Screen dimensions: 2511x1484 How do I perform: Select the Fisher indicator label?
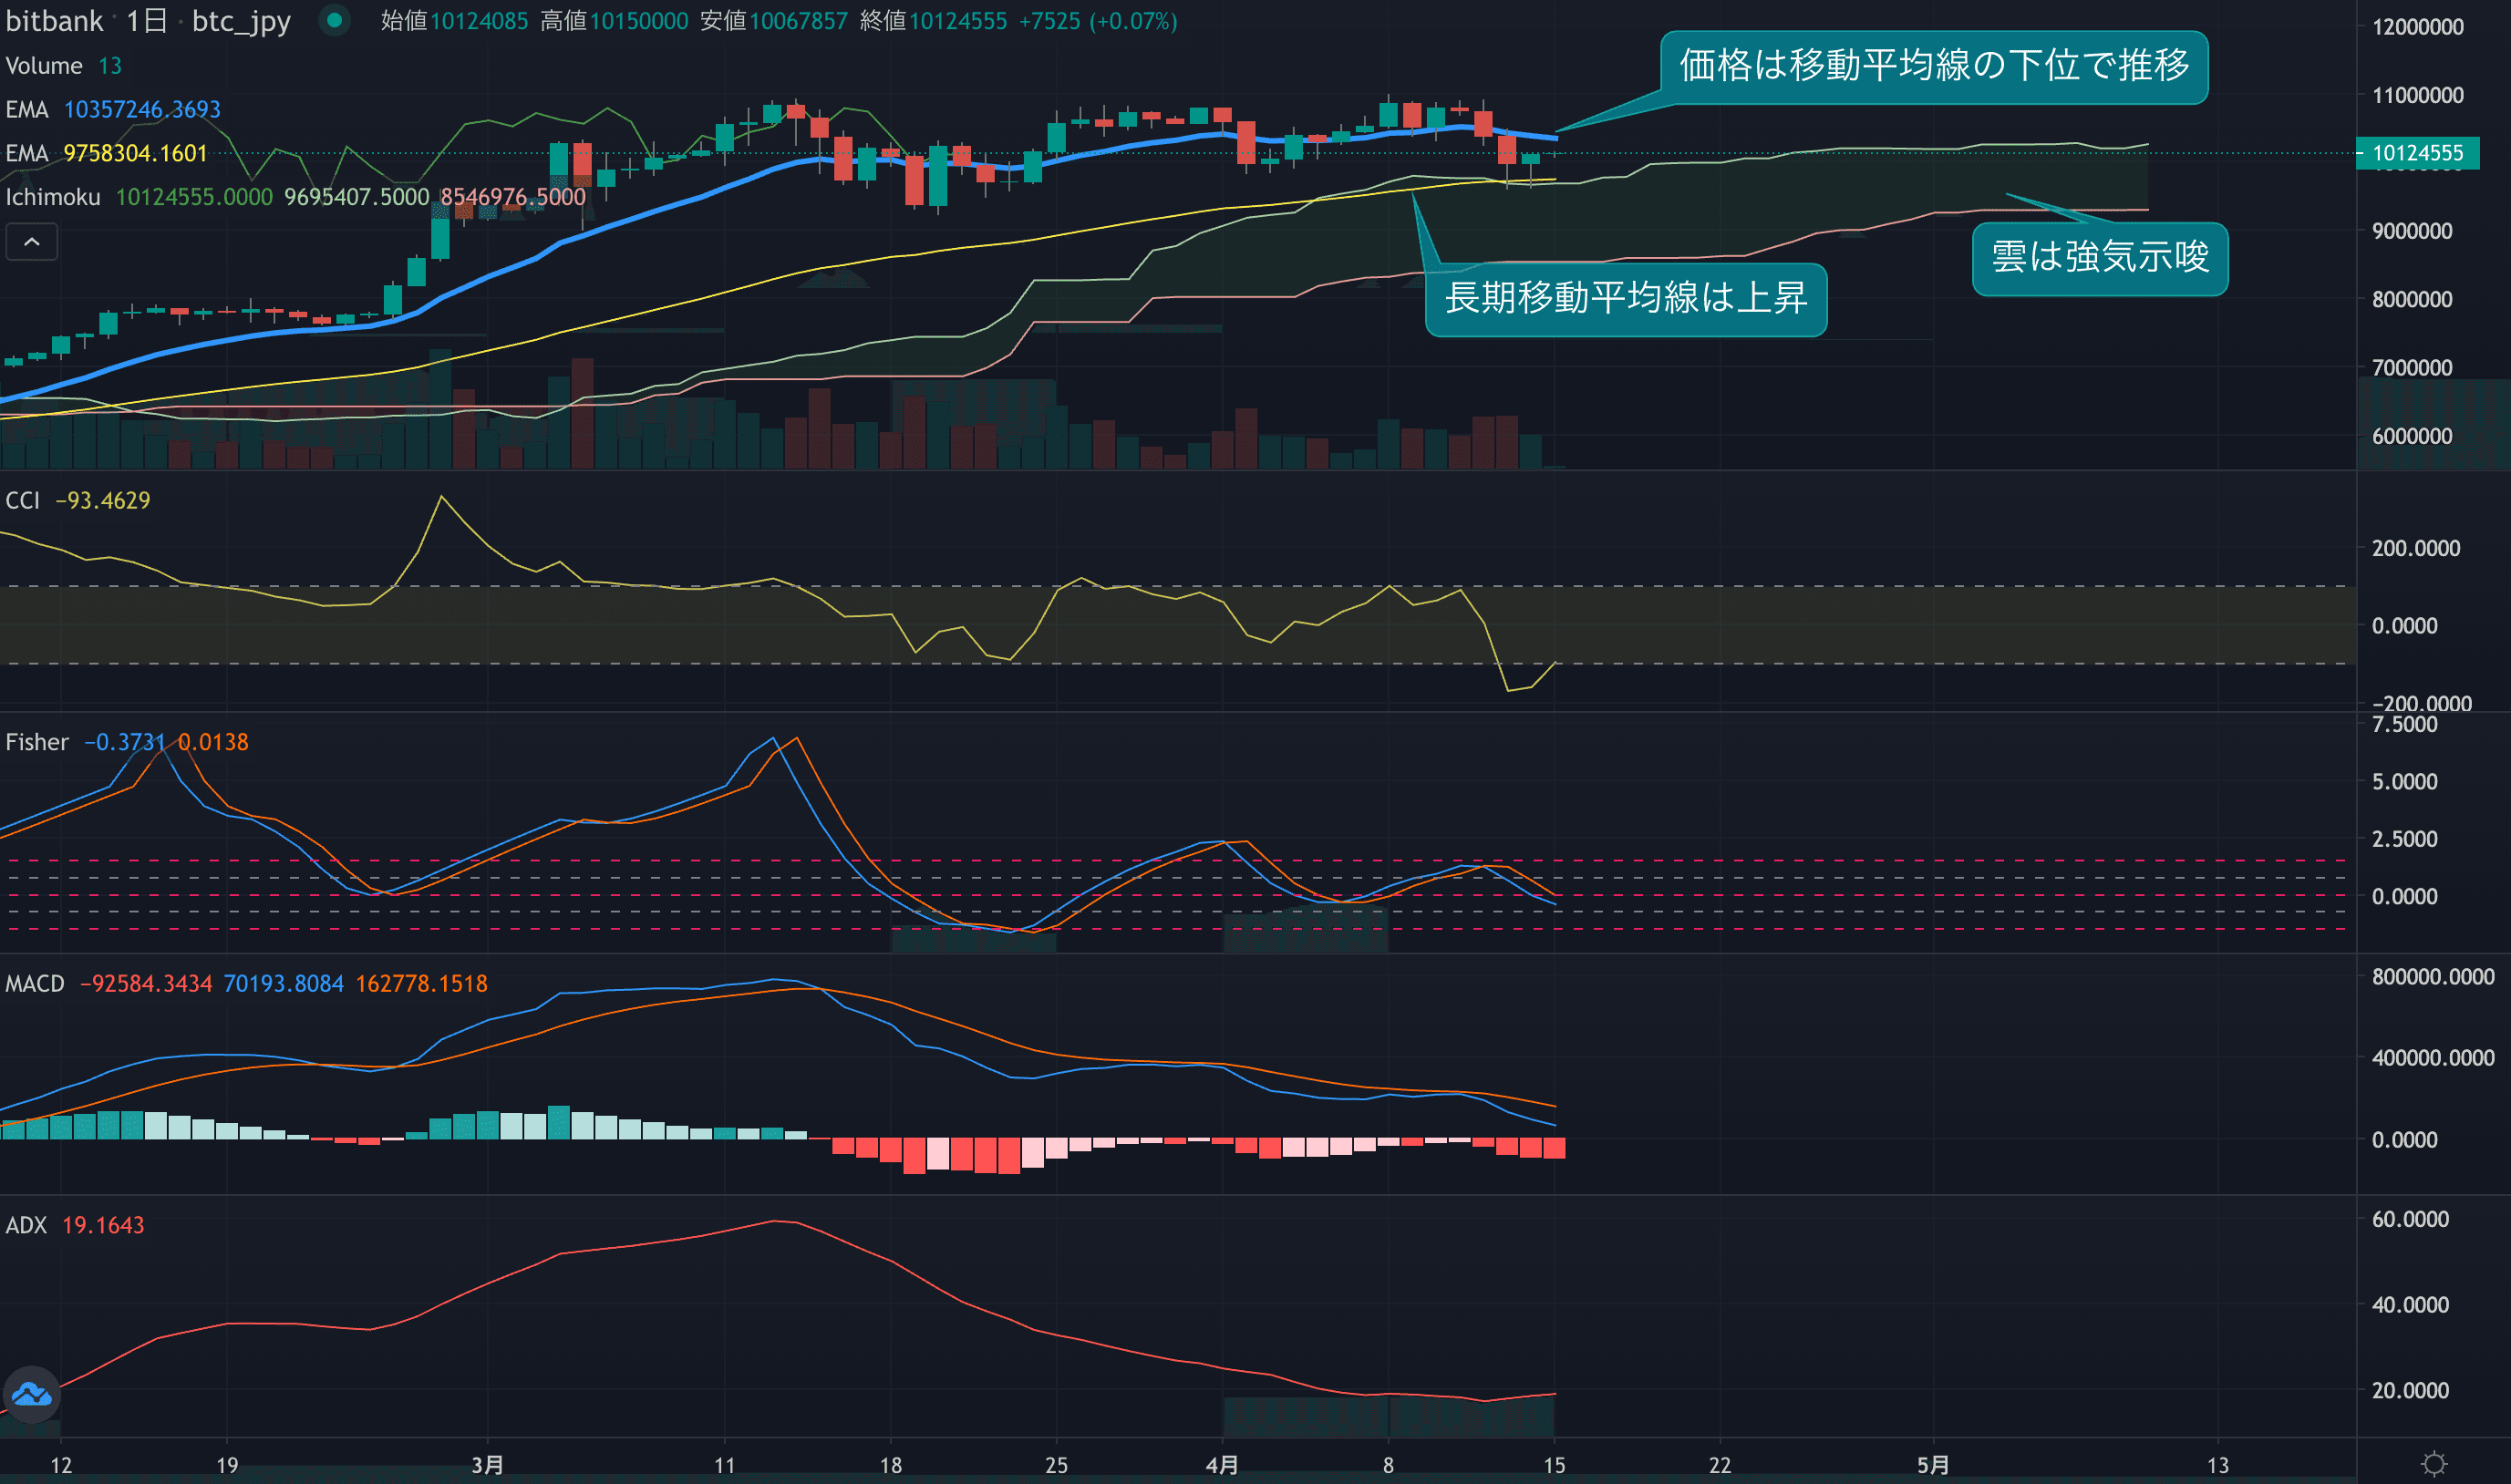(37, 742)
